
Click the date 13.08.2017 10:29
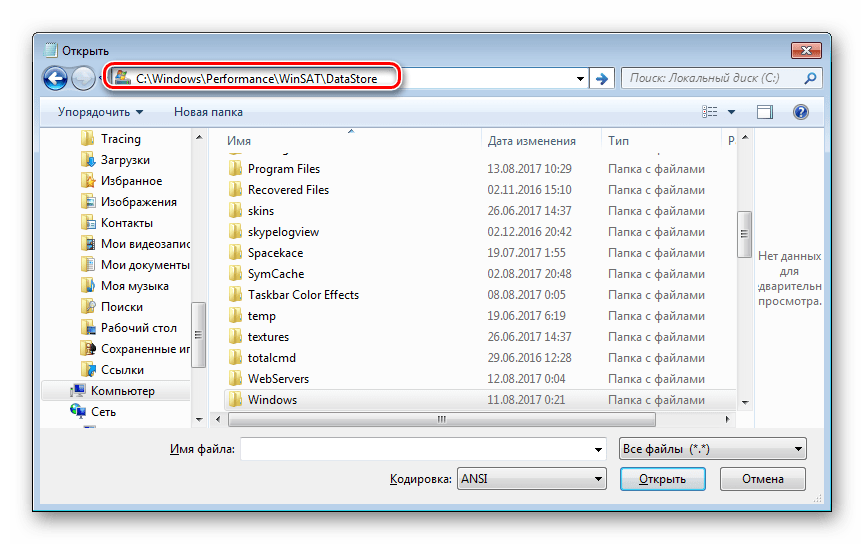point(529,169)
